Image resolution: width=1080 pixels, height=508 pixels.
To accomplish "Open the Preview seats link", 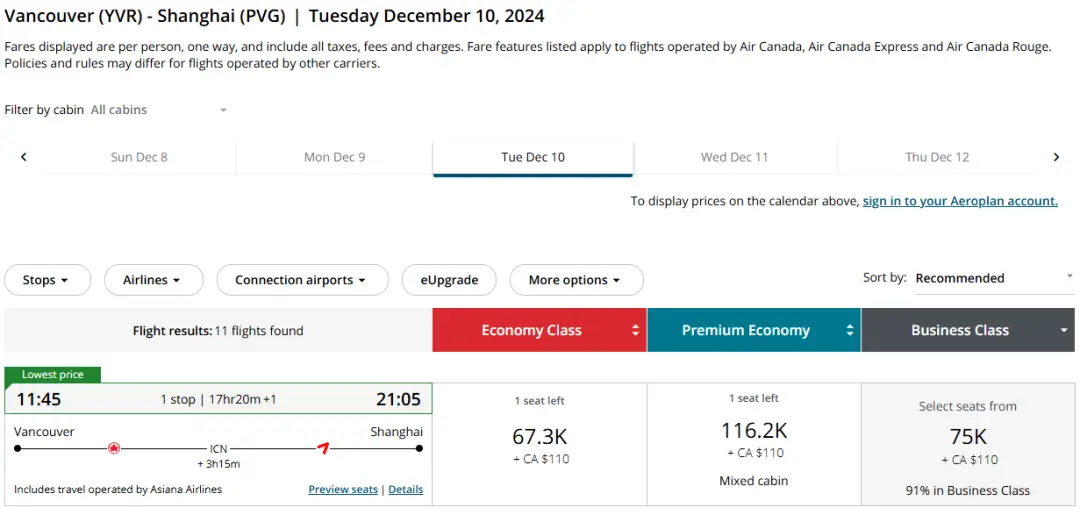I will tap(343, 490).
